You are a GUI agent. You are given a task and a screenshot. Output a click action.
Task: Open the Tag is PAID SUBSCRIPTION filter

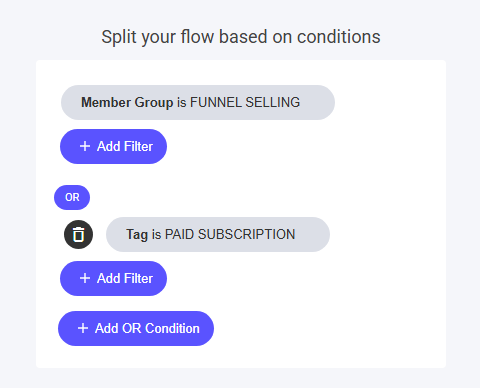tap(218, 234)
